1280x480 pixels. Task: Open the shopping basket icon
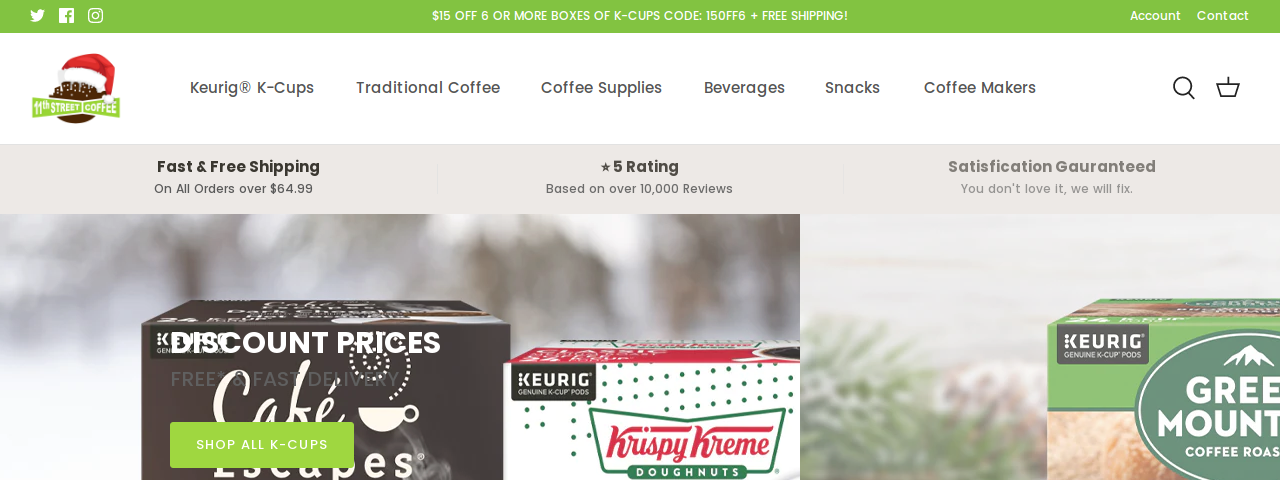click(x=1228, y=88)
